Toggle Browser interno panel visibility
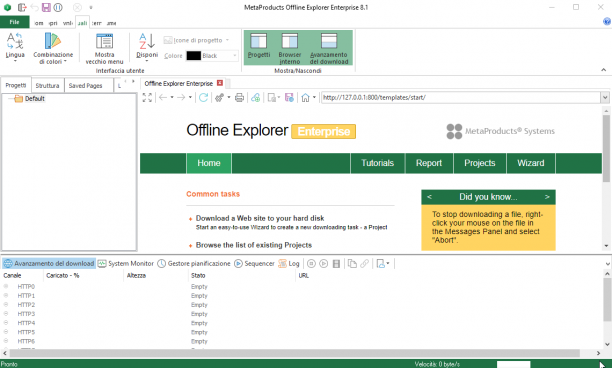This screenshot has width=612, height=368. click(x=290, y=48)
